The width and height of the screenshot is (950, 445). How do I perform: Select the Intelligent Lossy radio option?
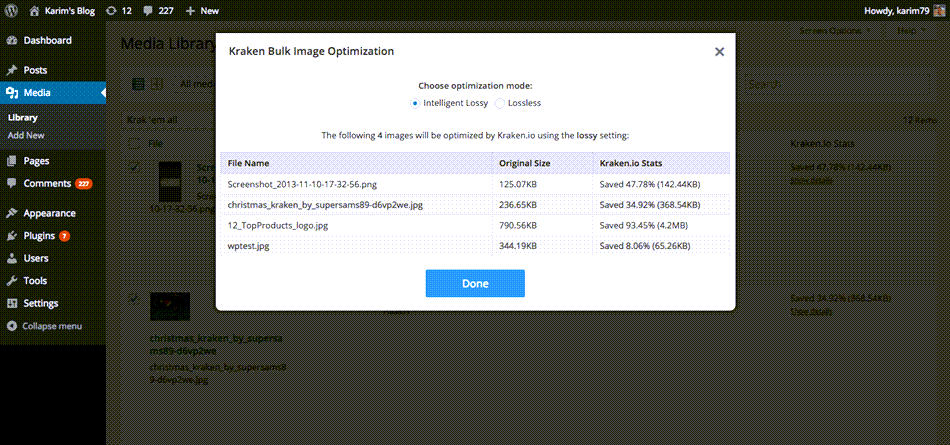[415, 103]
